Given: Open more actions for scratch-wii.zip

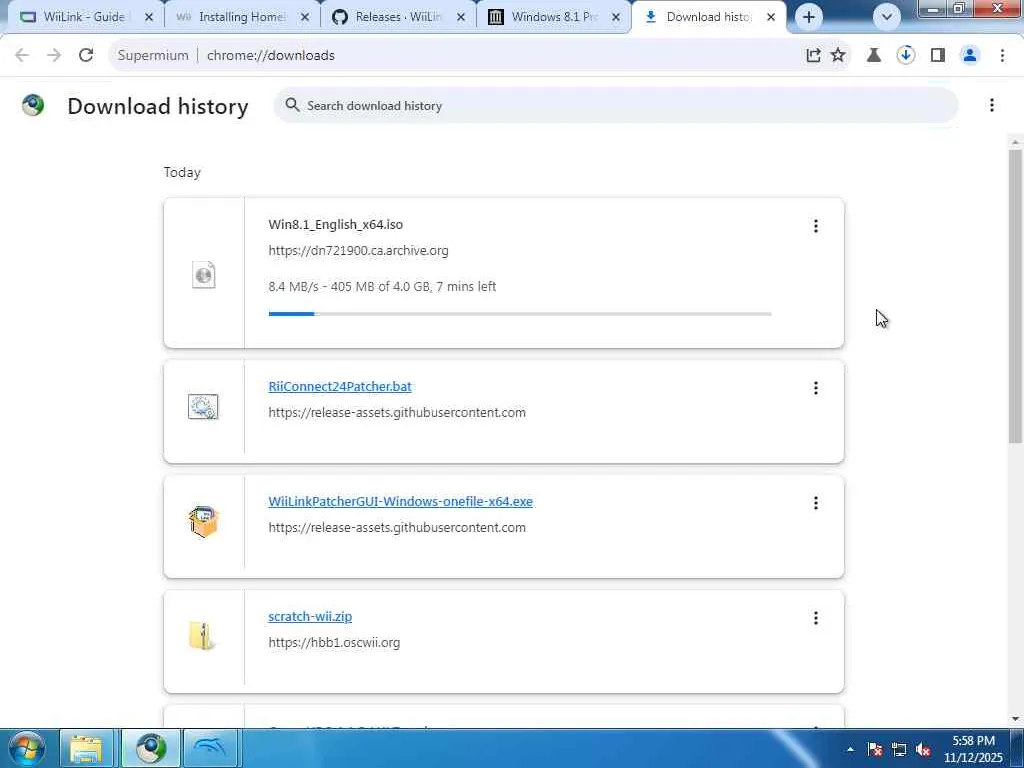Looking at the screenshot, I should 816,618.
